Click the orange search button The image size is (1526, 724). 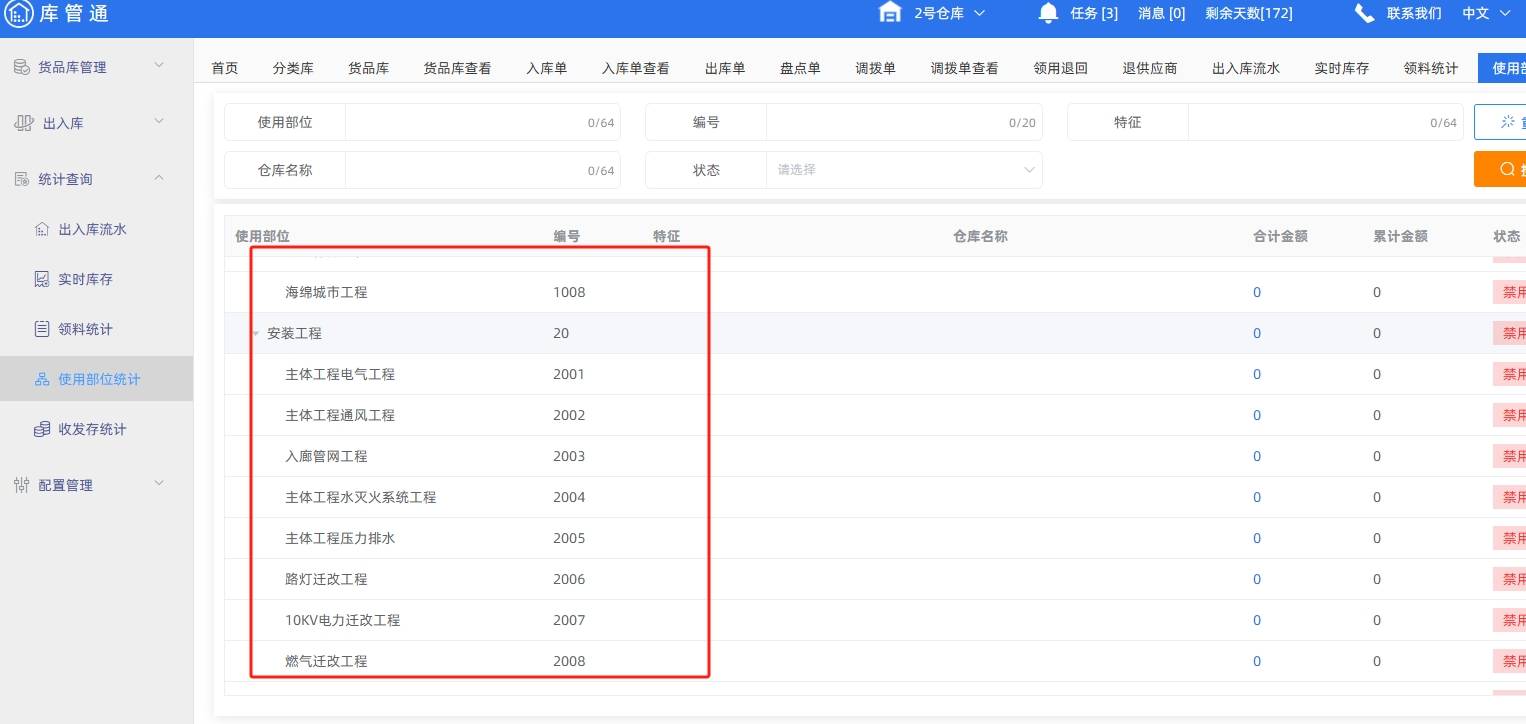[1502, 169]
